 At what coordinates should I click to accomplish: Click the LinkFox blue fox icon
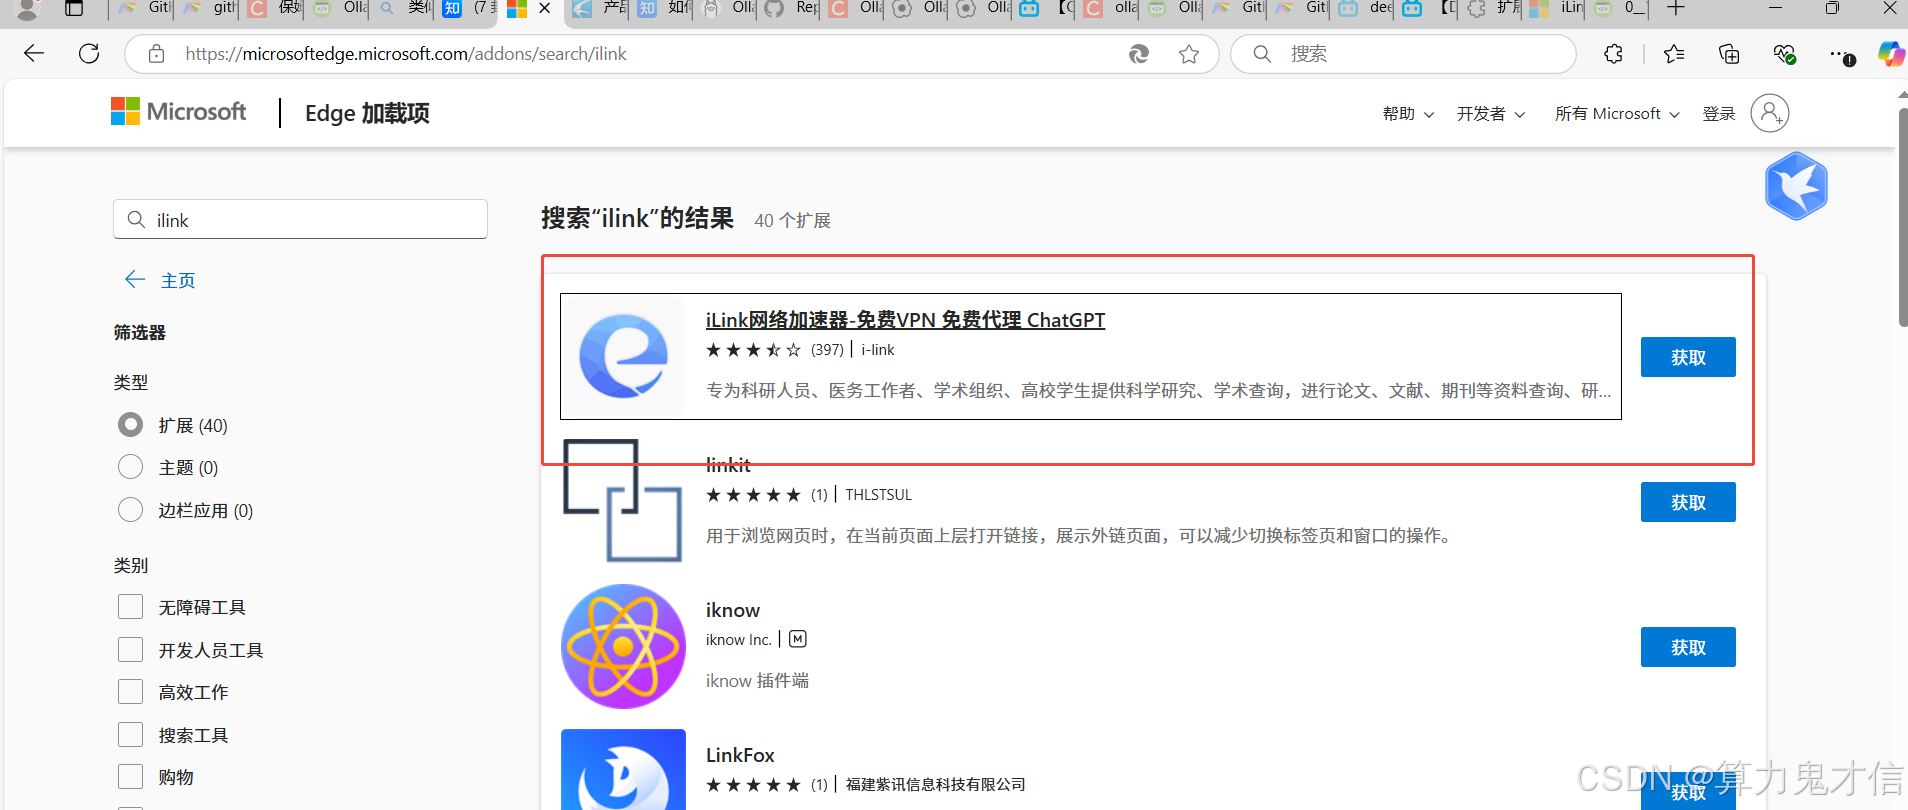click(623, 769)
